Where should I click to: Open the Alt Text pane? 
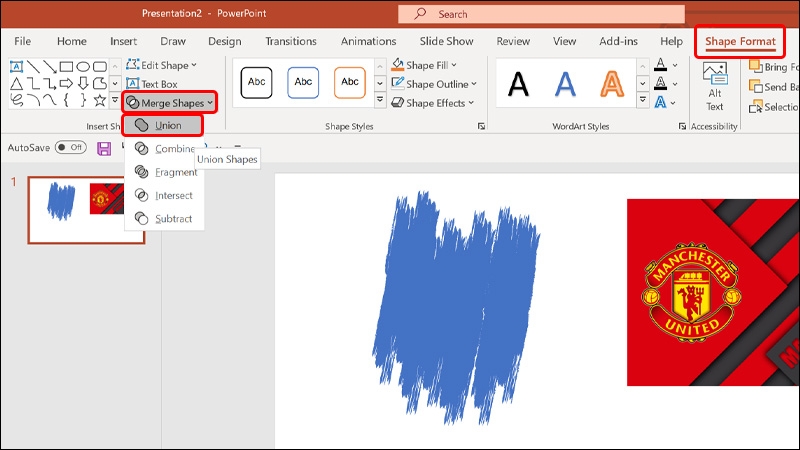(715, 87)
